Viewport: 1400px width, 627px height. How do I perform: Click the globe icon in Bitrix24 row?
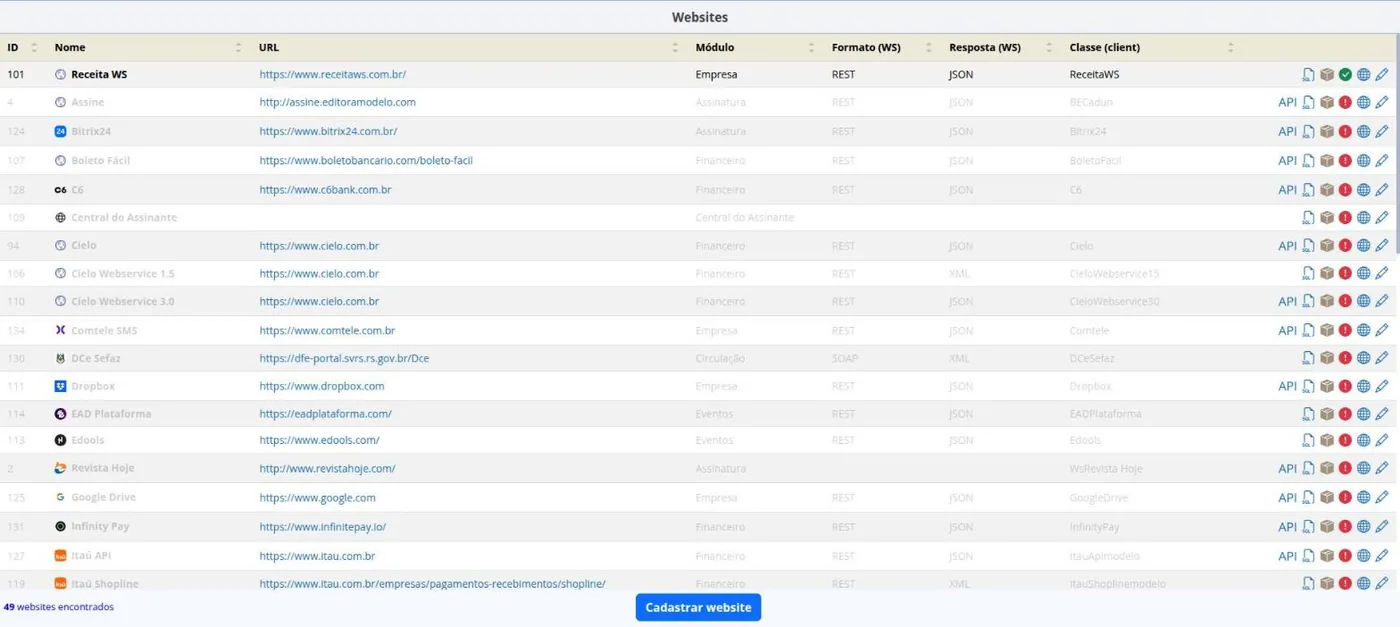point(1363,131)
